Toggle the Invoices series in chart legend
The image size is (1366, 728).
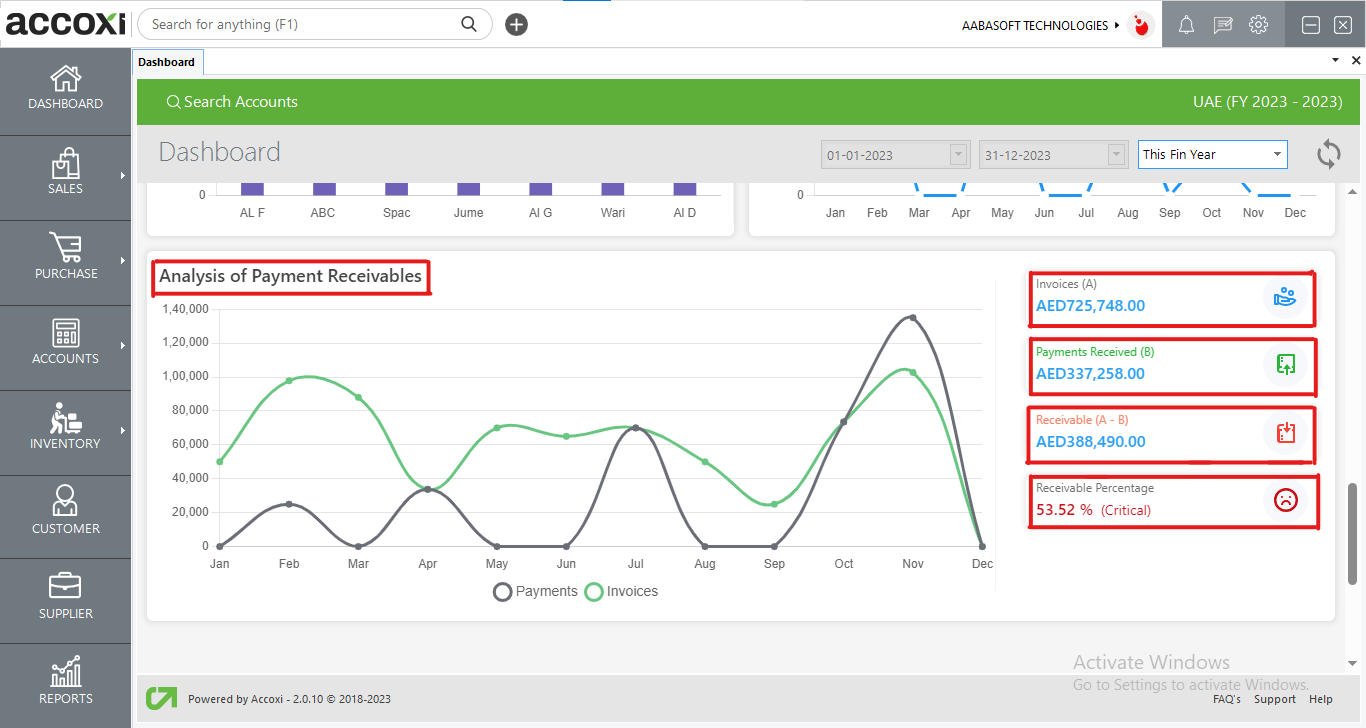pos(622,591)
